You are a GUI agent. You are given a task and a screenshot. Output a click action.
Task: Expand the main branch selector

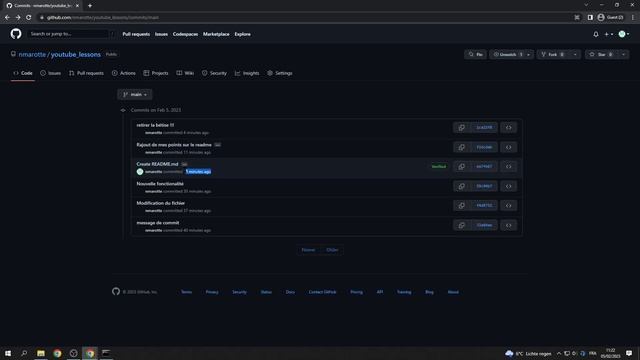point(135,94)
